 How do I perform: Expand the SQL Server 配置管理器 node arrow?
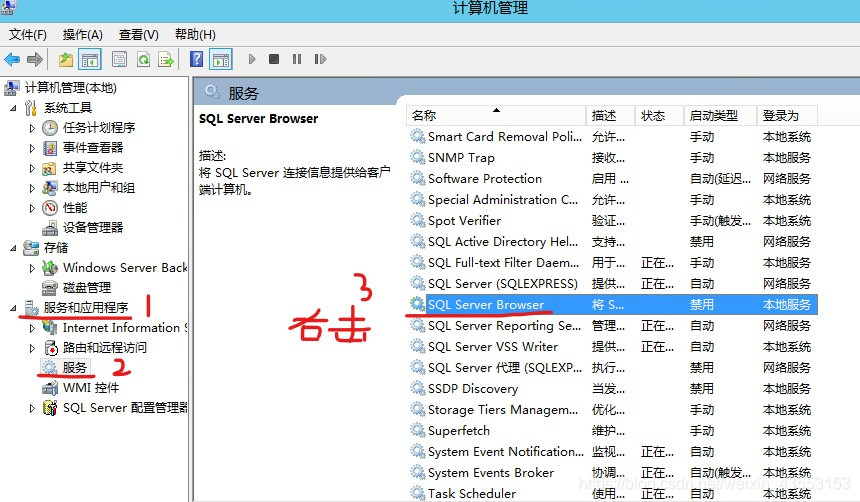(32, 408)
